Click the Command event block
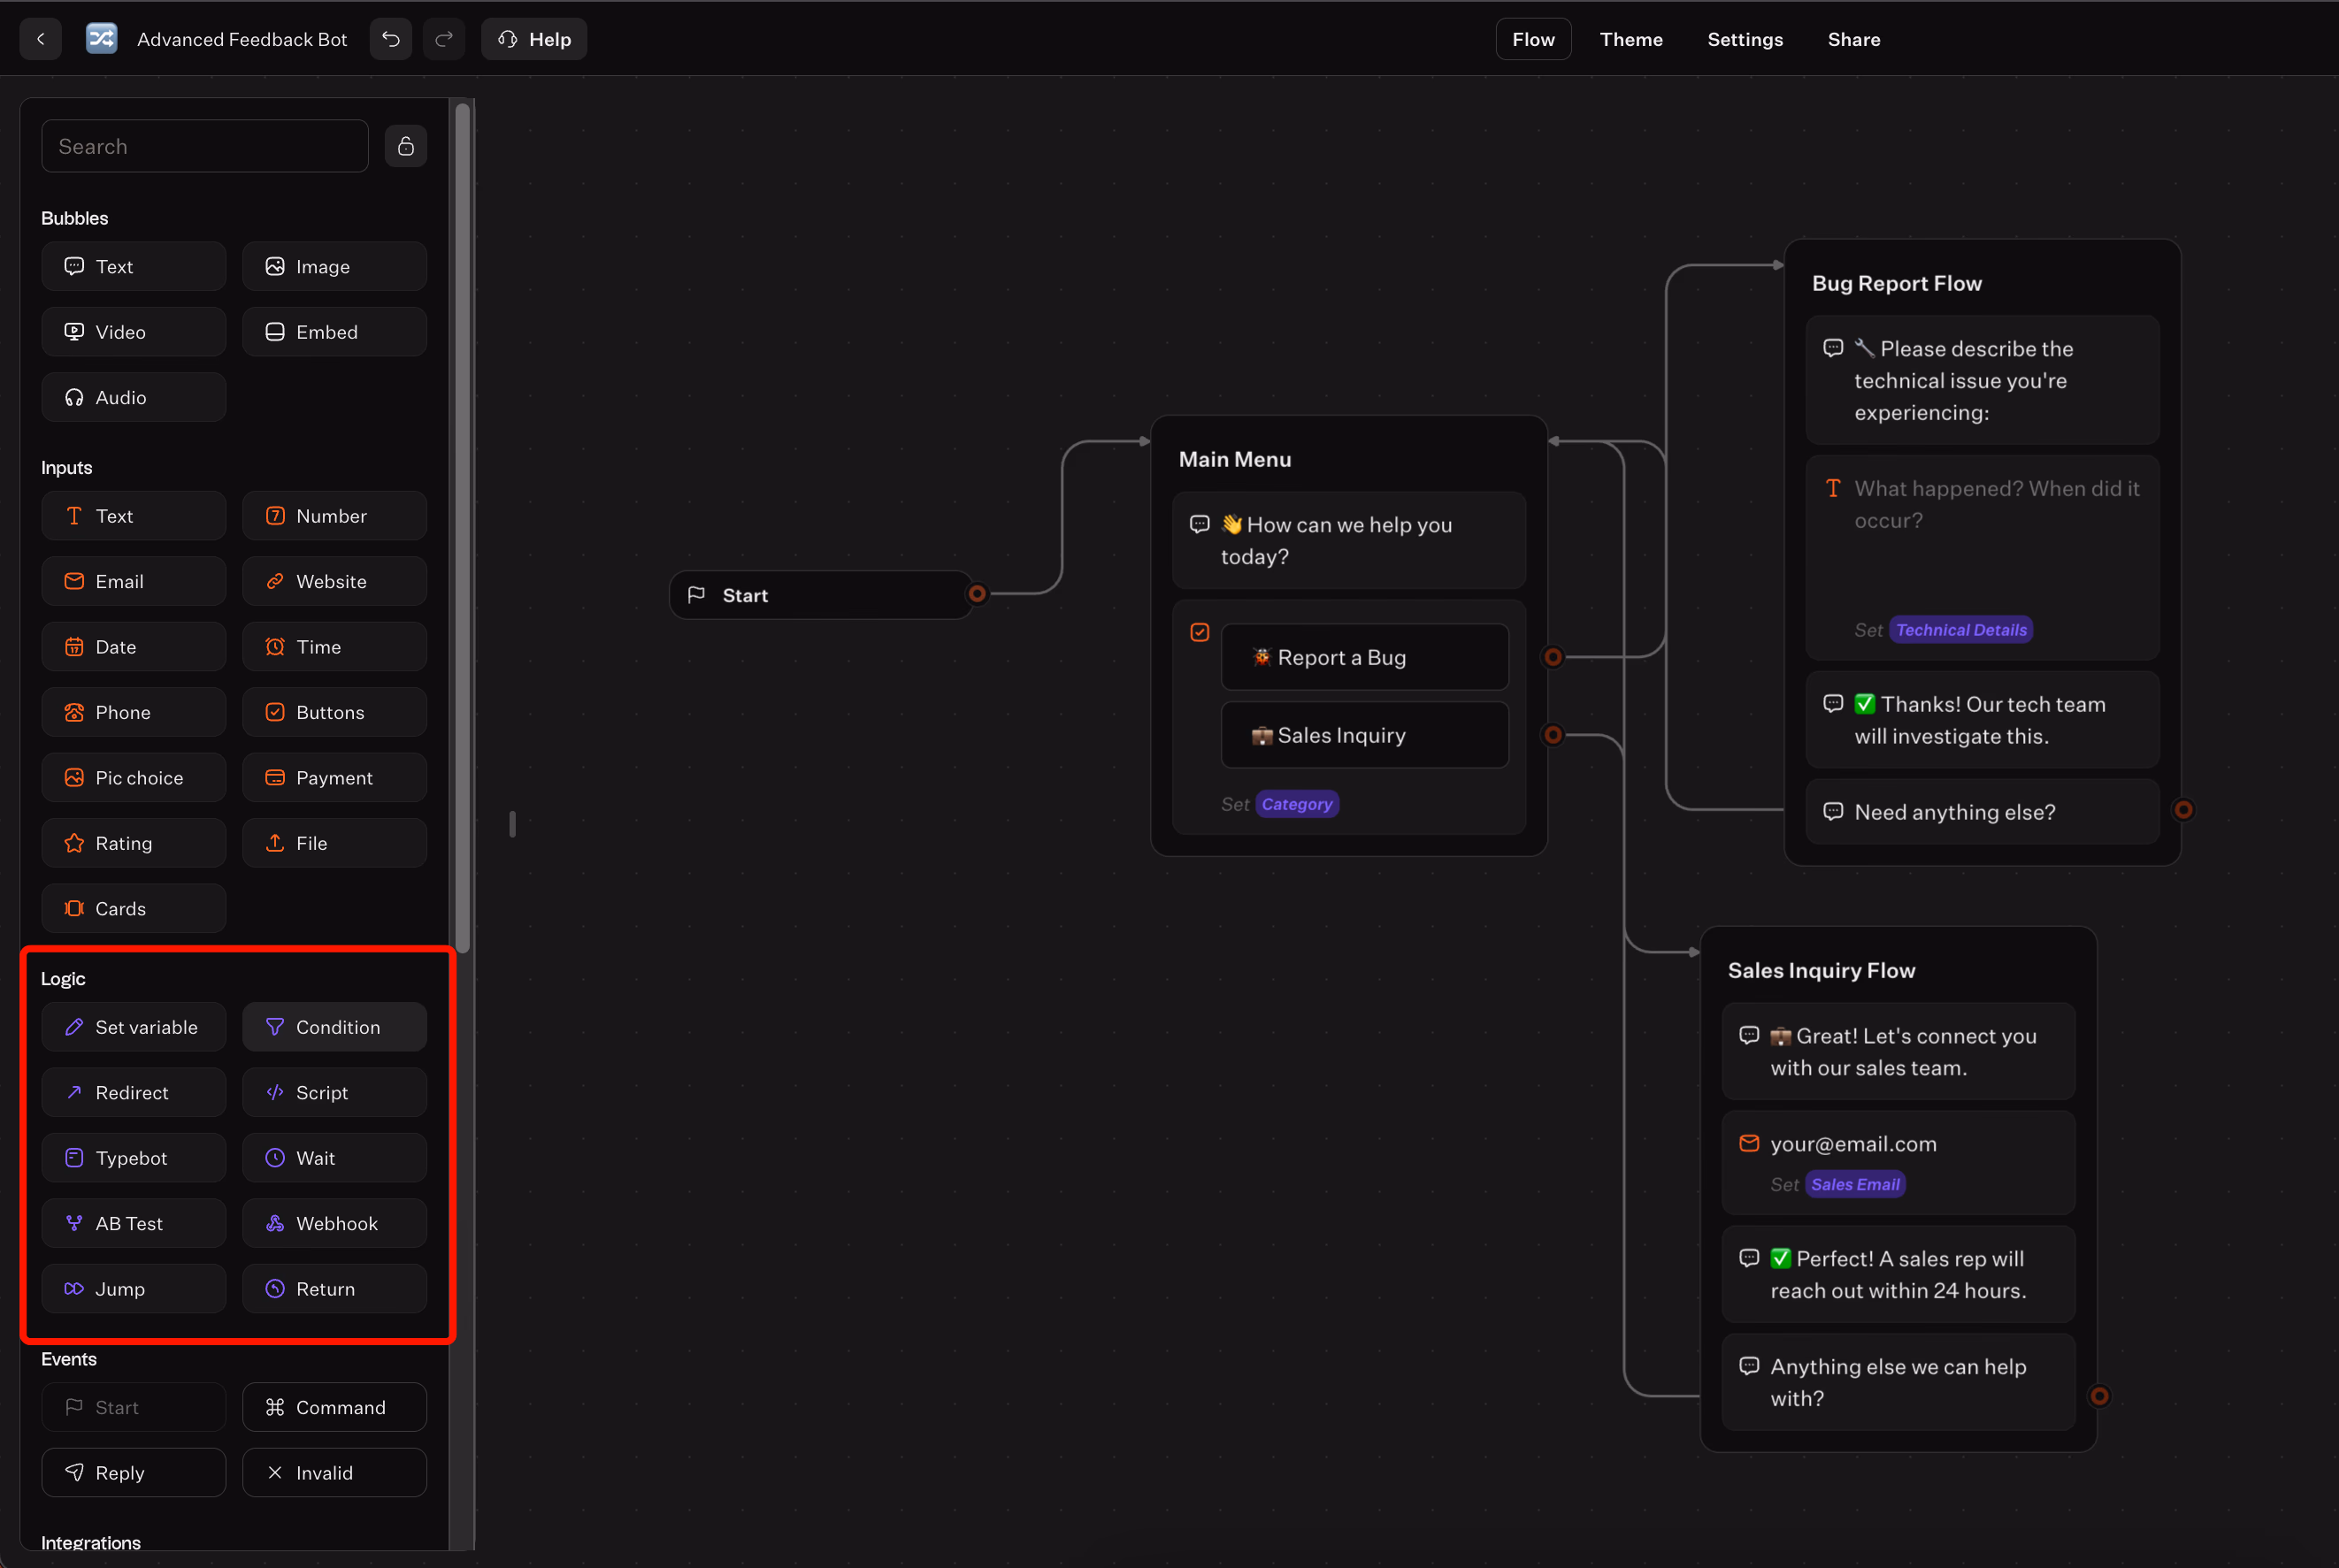 point(335,1407)
